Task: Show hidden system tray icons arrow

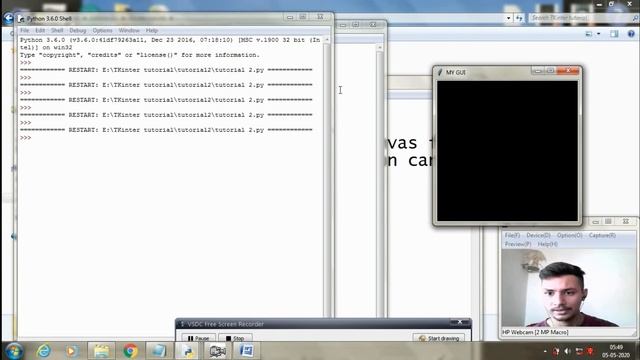Action: point(545,351)
